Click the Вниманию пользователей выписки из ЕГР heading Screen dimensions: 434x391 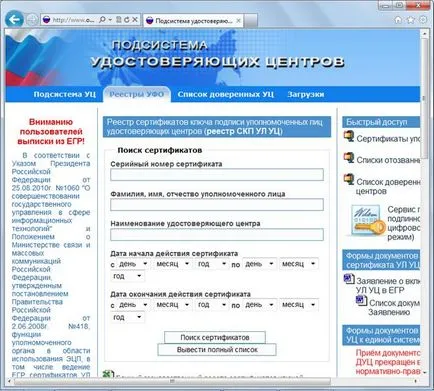(x=51, y=132)
